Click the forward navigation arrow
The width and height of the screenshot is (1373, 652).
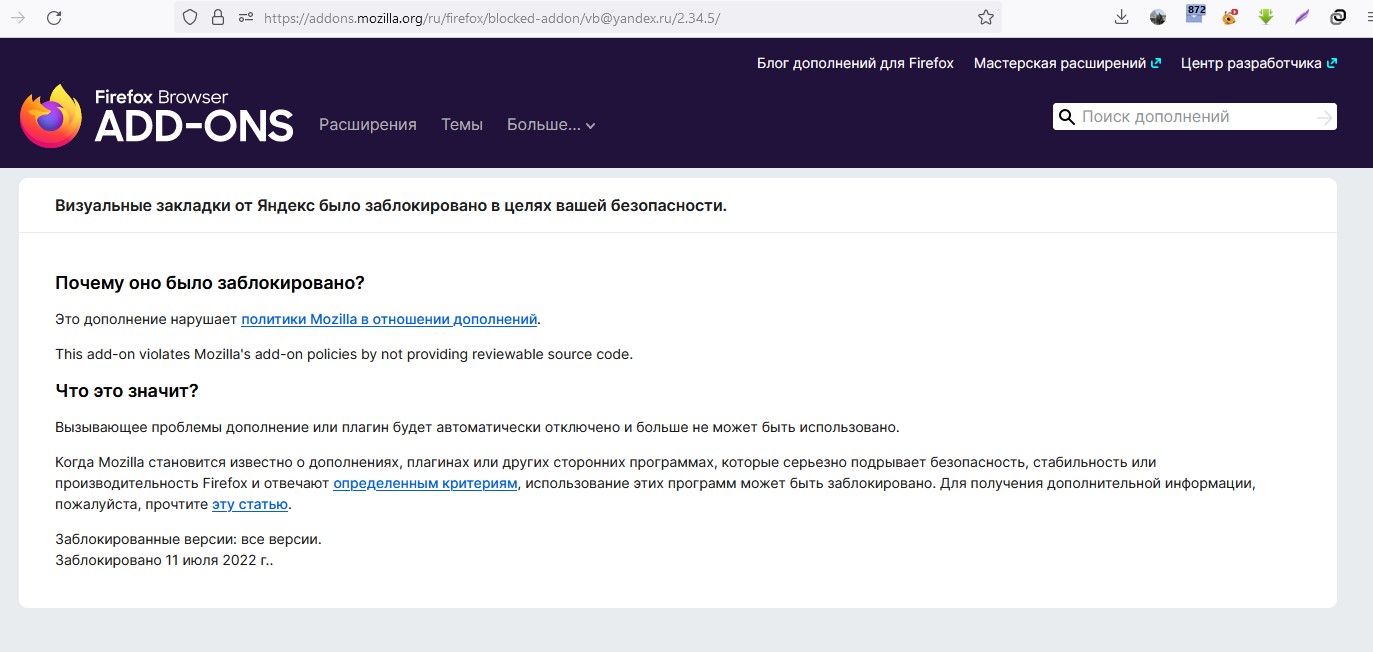click(x=17, y=17)
